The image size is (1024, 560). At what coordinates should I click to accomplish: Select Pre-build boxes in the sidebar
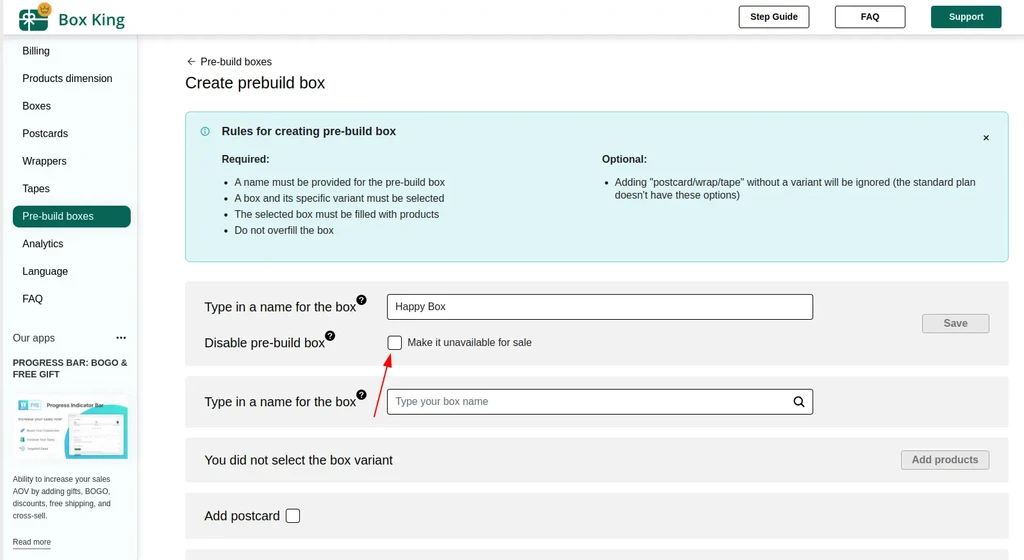coord(72,217)
